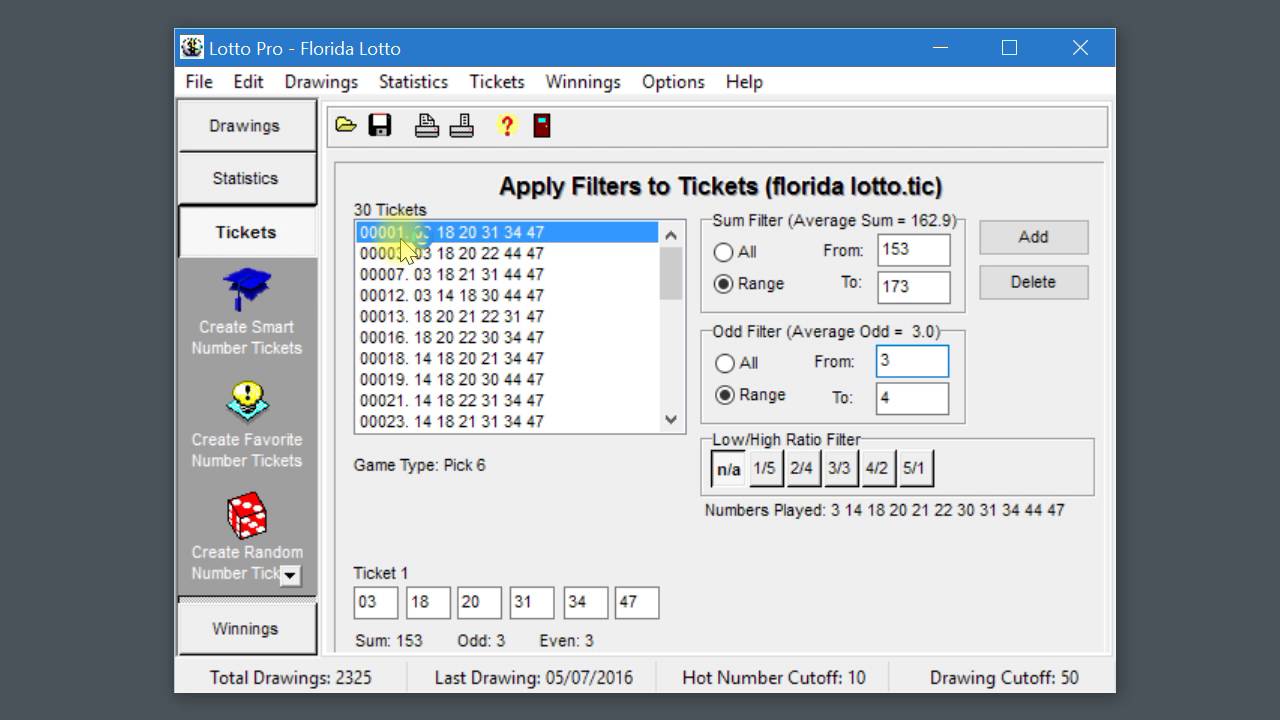Select ticket row 00023. 14 18 21 31 34 47
The width and height of the screenshot is (1280, 720).
(507, 421)
